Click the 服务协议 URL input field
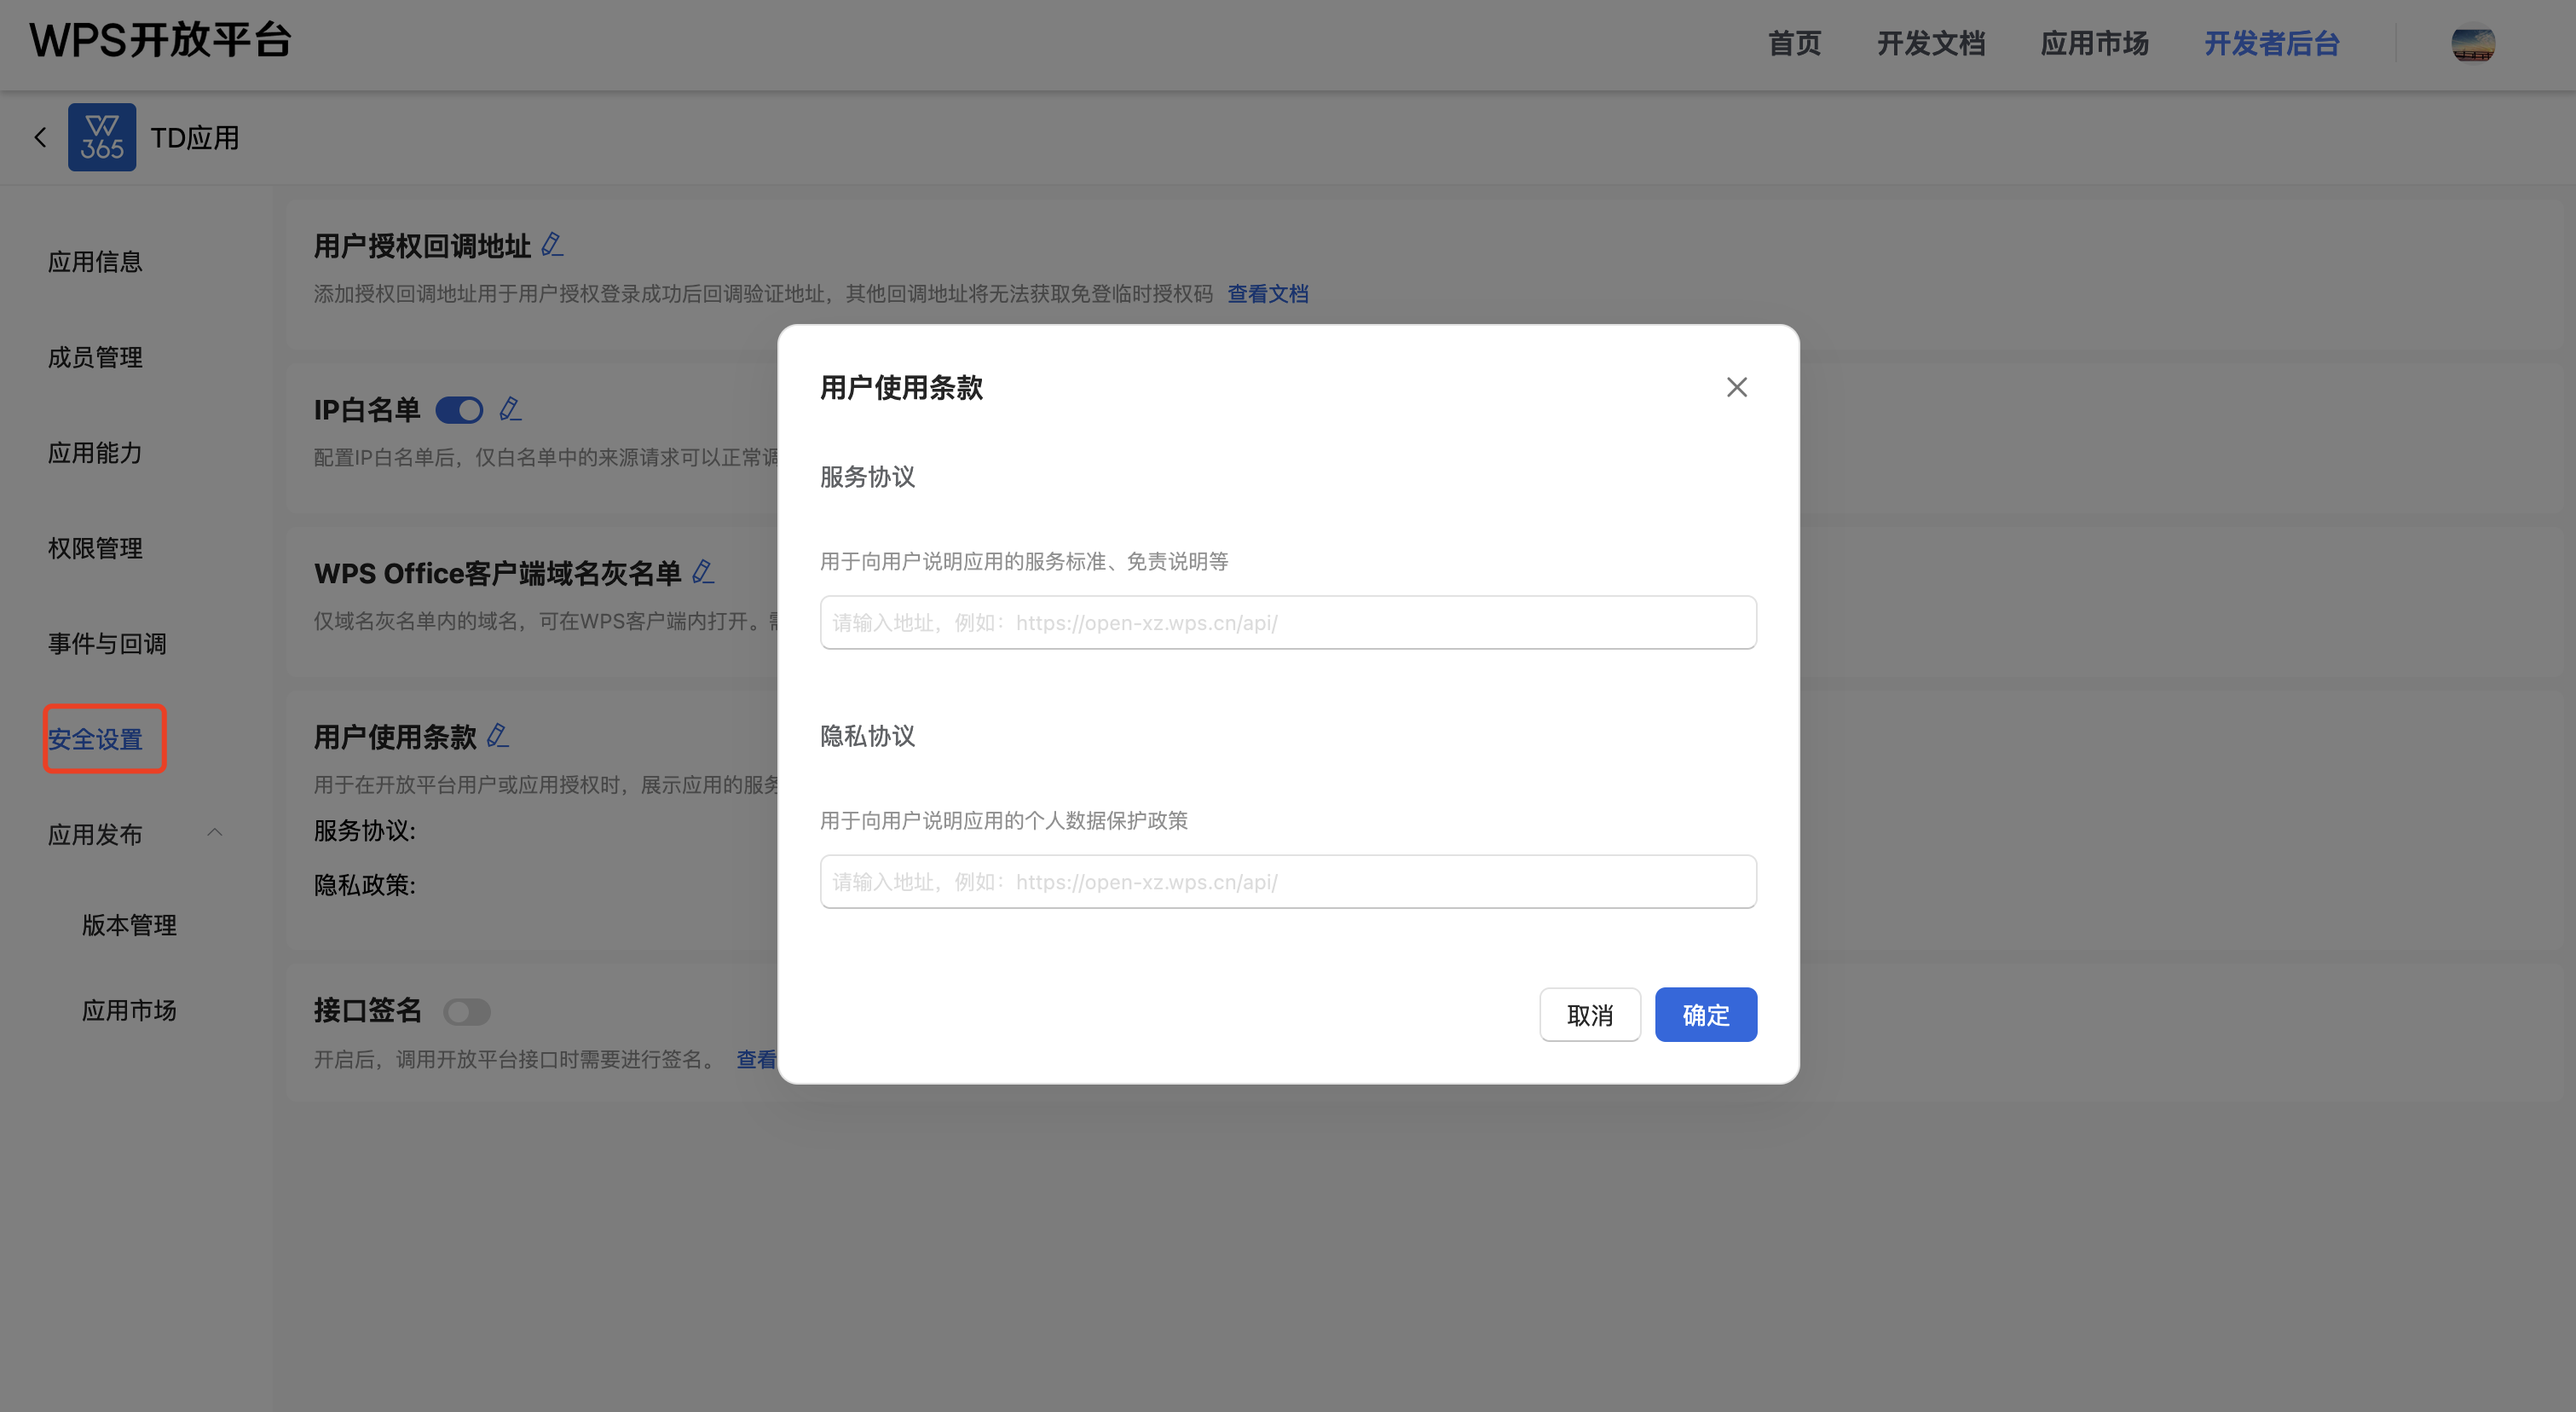2576x1412 pixels. coord(1287,623)
